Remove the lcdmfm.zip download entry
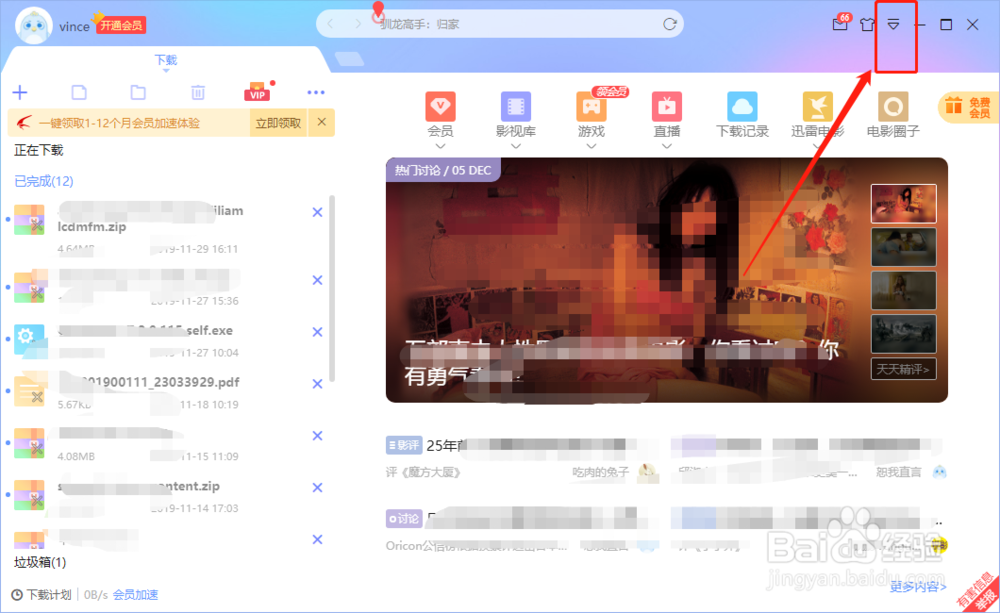This screenshot has width=1000, height=613. coord(317,212)
